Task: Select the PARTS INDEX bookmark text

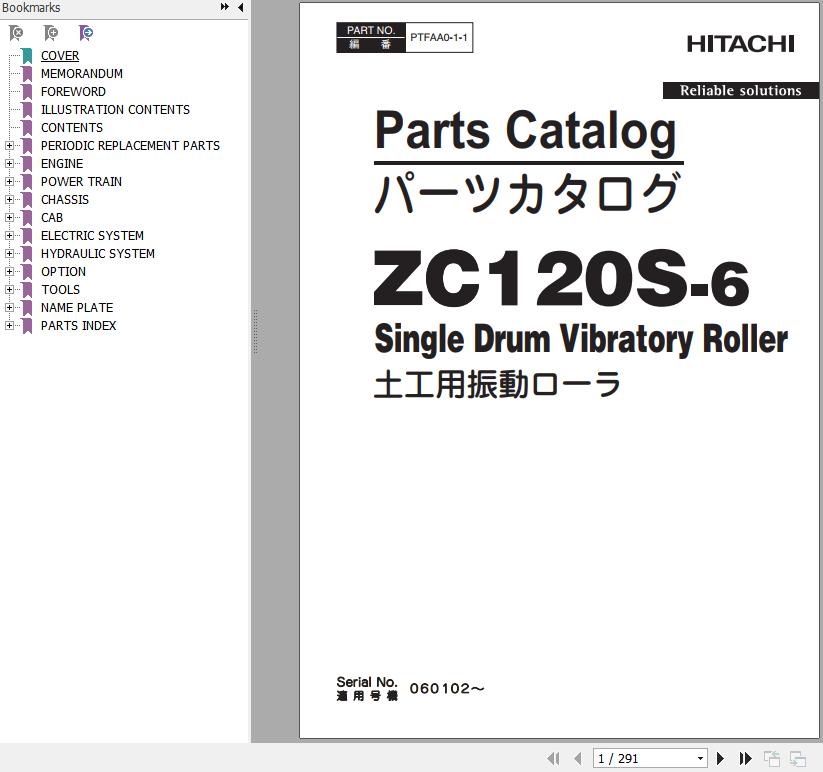Action: [x=79, y=325]
